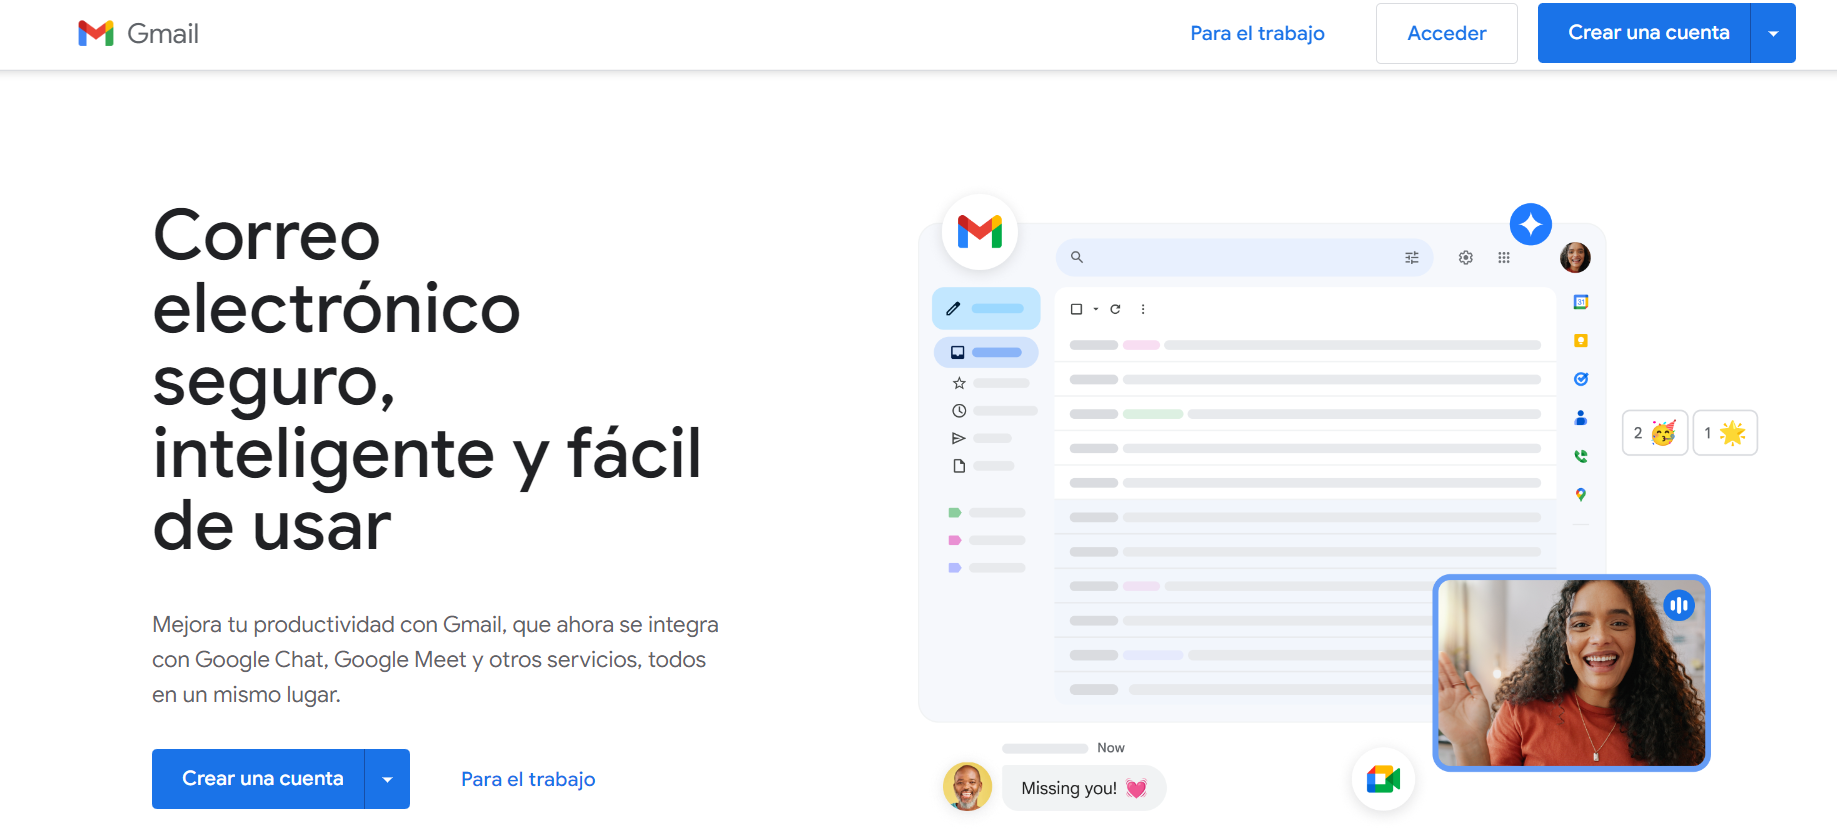This screenshot has width=1837, height=835.
Task: Open the yellow Keep icon in the side panel
Action: coord(1581,341)
